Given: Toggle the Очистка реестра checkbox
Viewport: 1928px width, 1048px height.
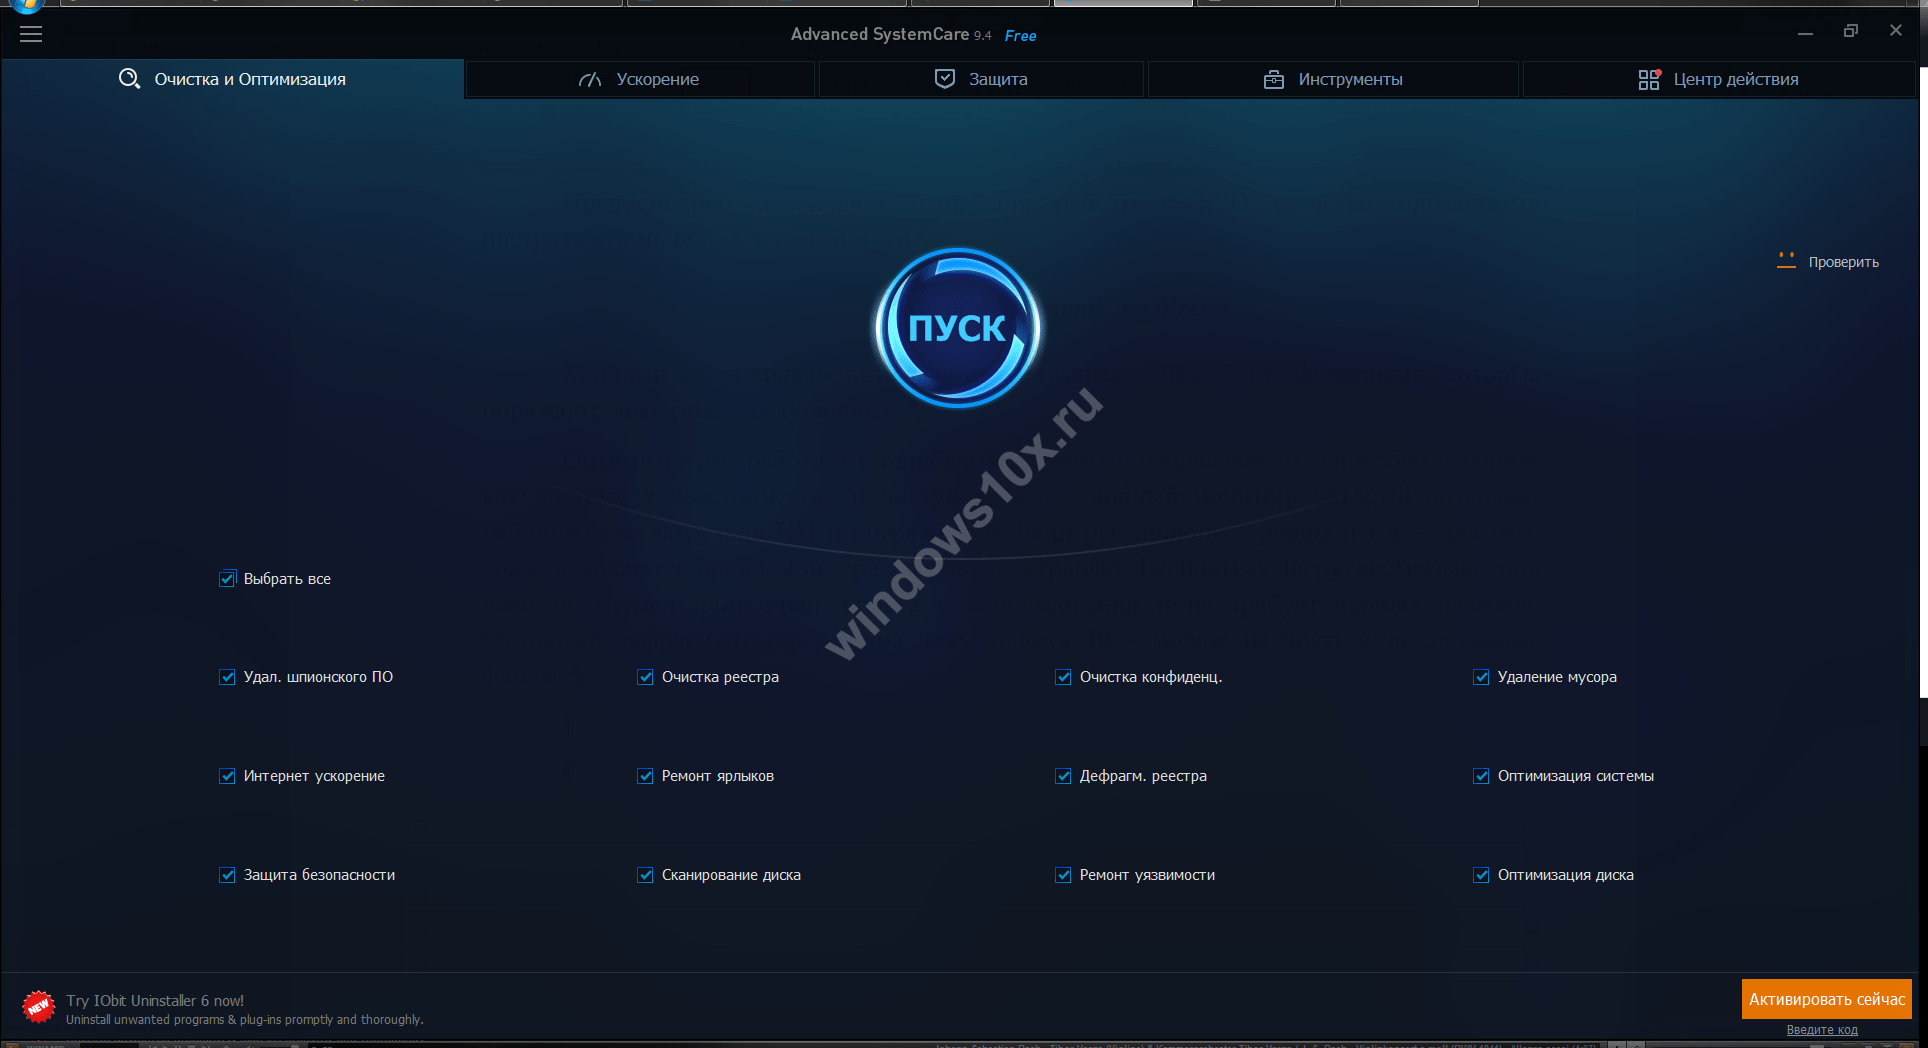Looking at the screenshot, I should (x=645, y=677).
